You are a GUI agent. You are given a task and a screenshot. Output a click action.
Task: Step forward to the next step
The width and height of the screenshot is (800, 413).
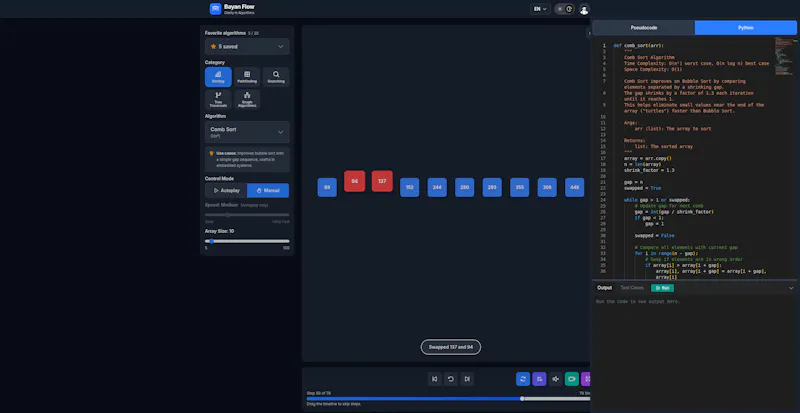(x=467, y=379)
